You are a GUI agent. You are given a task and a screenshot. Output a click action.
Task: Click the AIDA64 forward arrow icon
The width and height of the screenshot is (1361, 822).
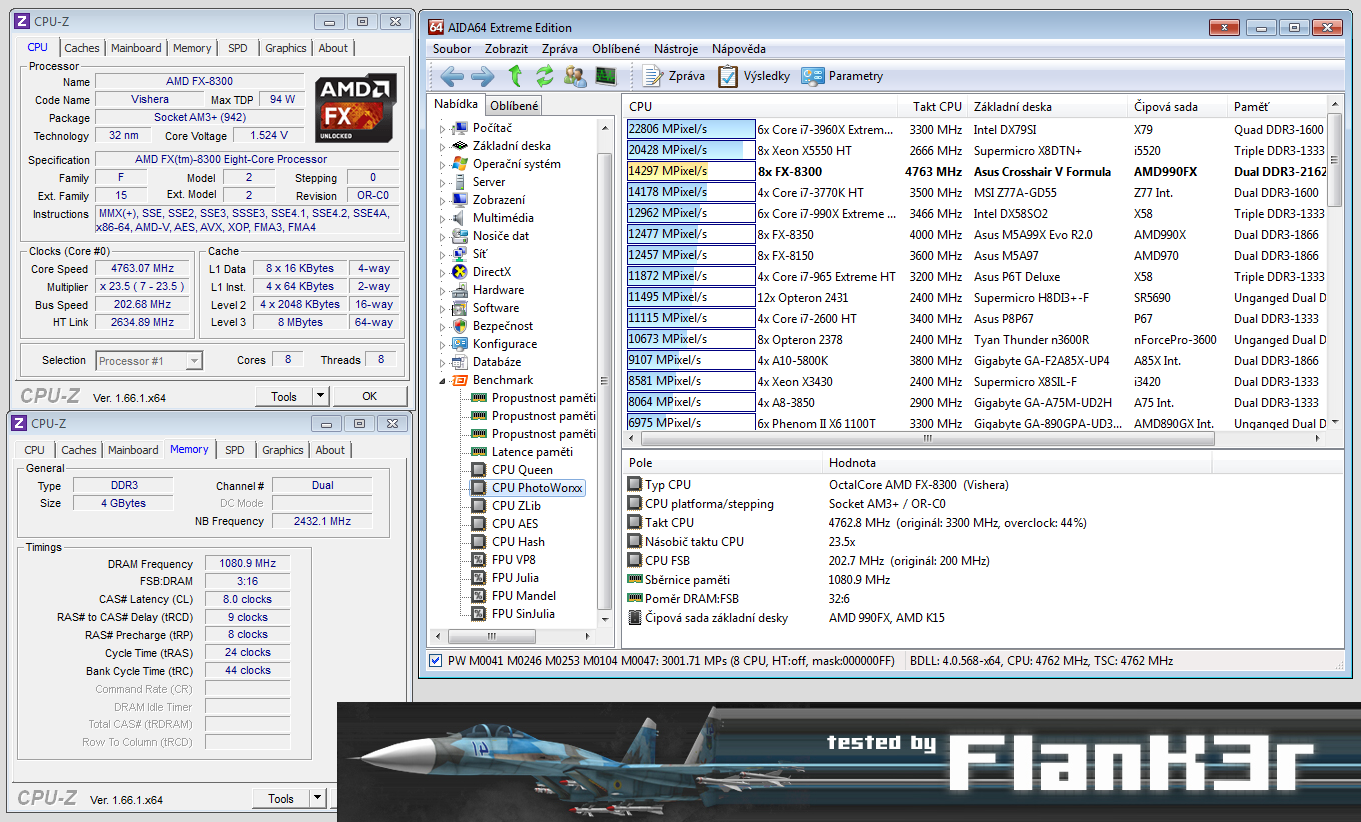pos(483,76)
